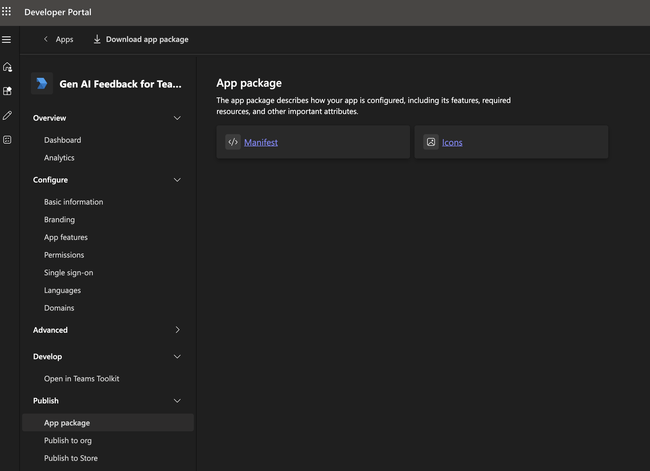
Task: Select Open in Teams Toolkit
Action: 82,379
